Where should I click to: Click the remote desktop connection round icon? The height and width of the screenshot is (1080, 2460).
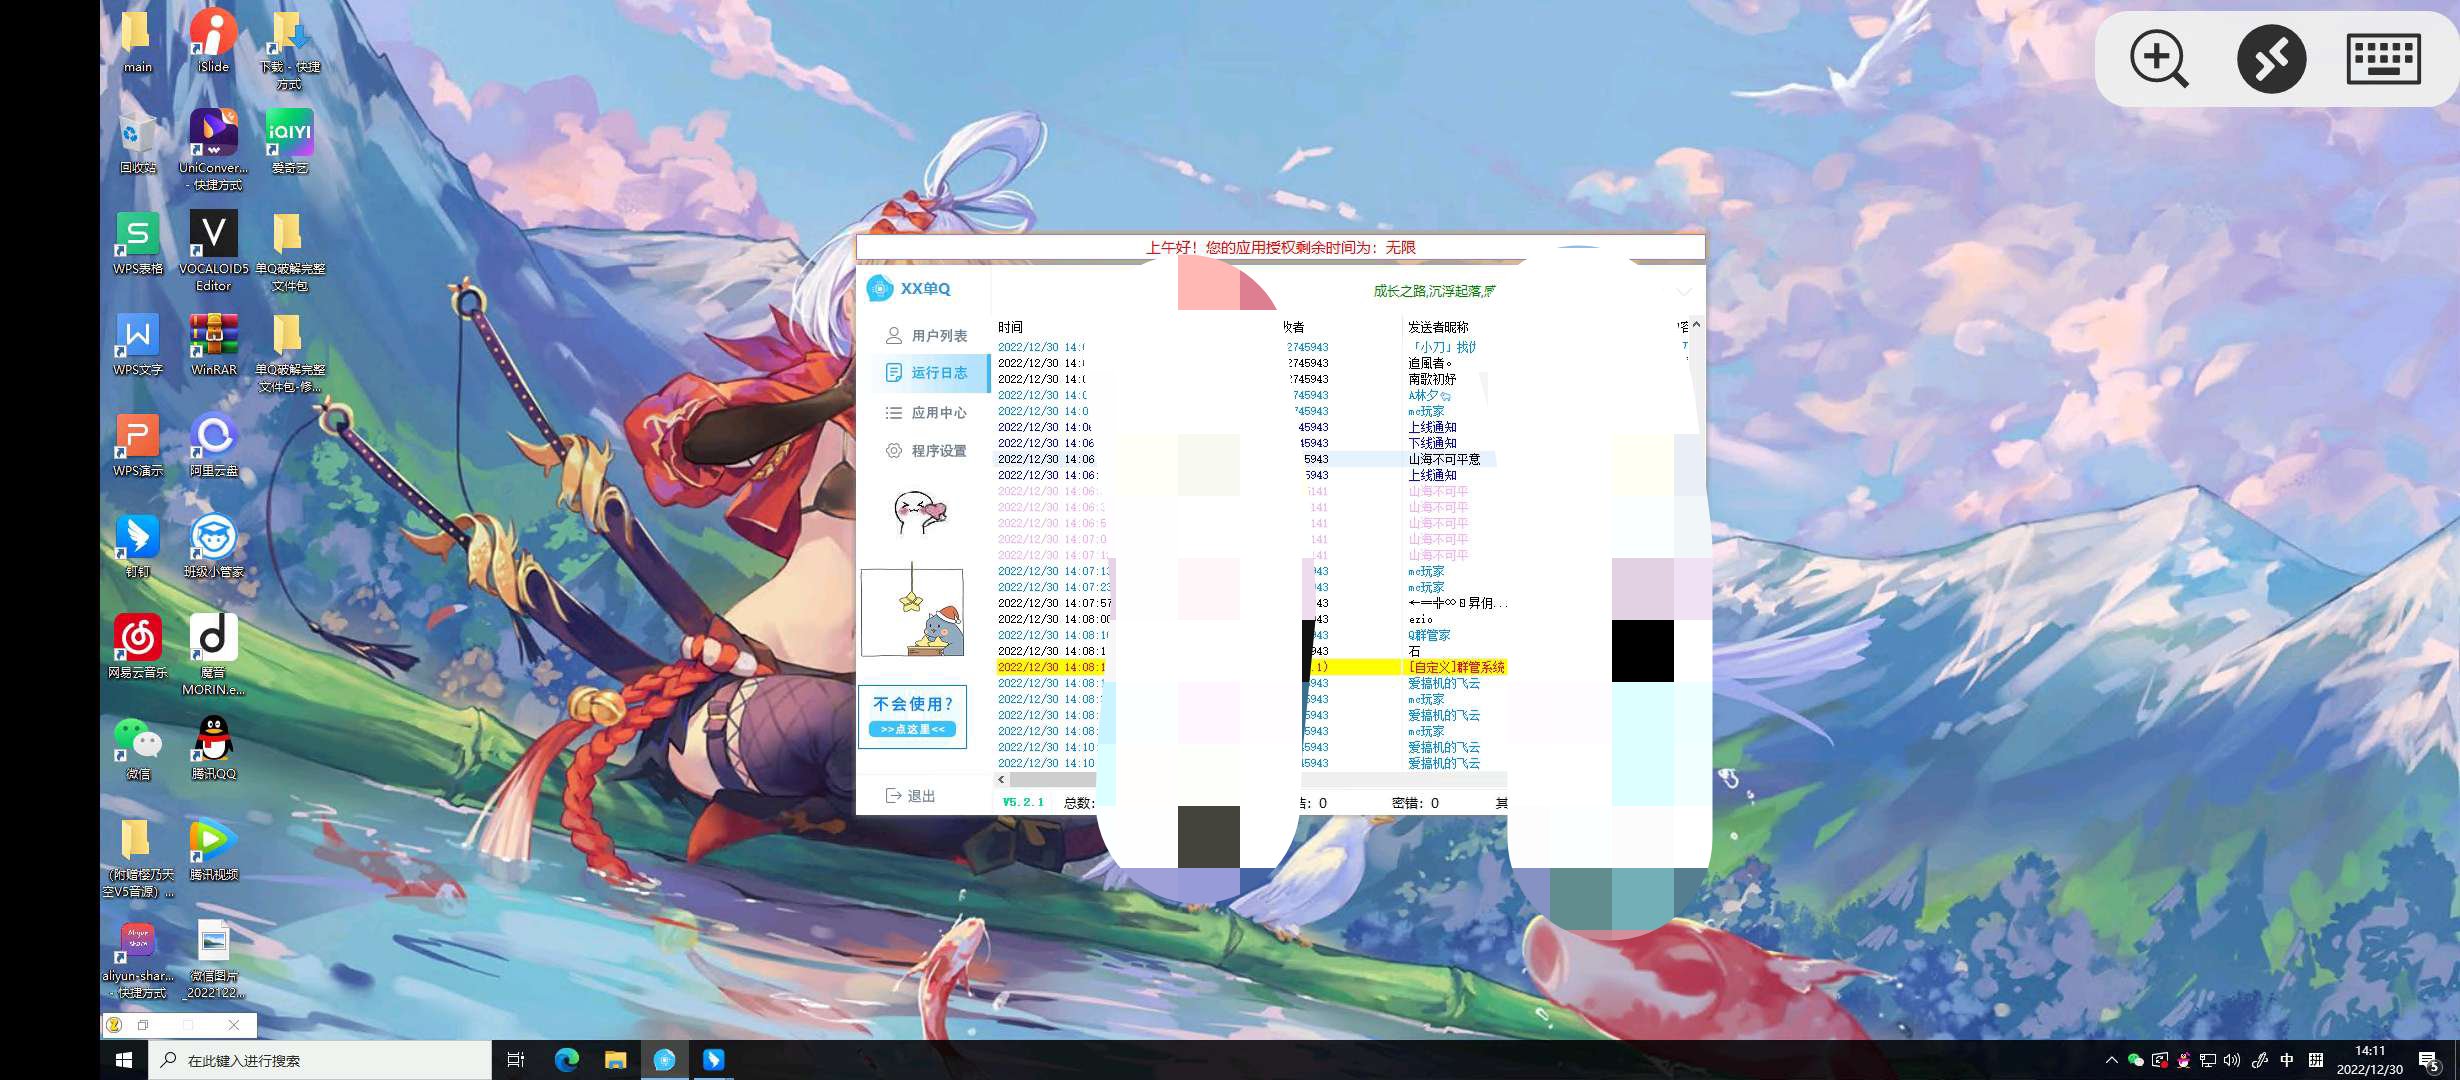pyautogui.click(x=2271, y=59)
